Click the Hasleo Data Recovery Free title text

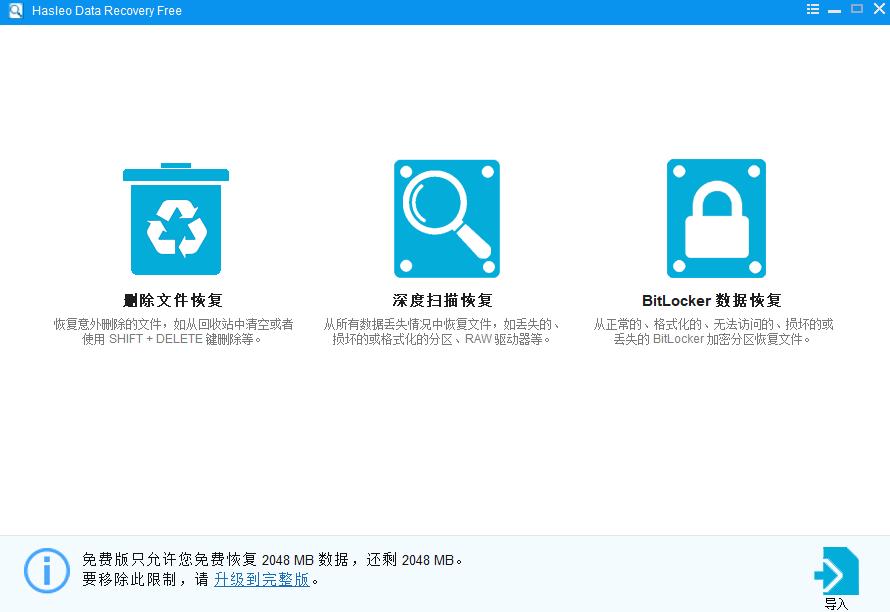click(x=107, y=11)
